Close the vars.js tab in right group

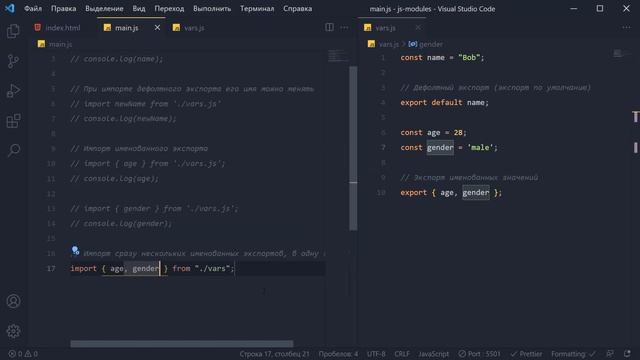click(x=418, y=27)
